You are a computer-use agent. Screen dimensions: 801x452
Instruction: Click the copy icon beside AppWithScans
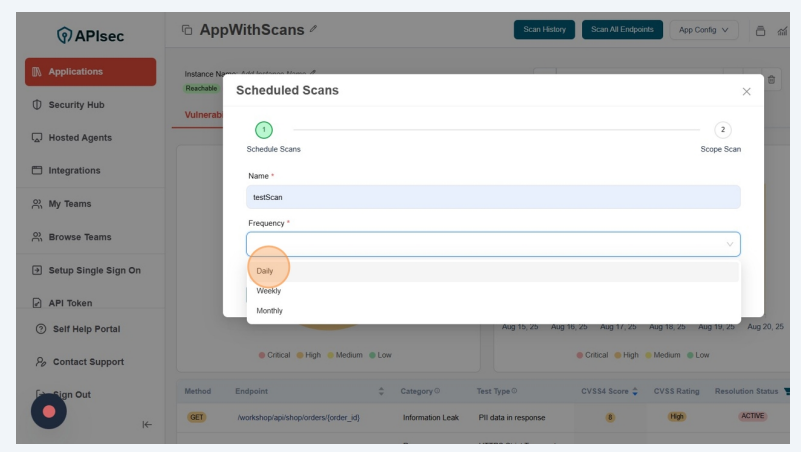click(186, 30)
